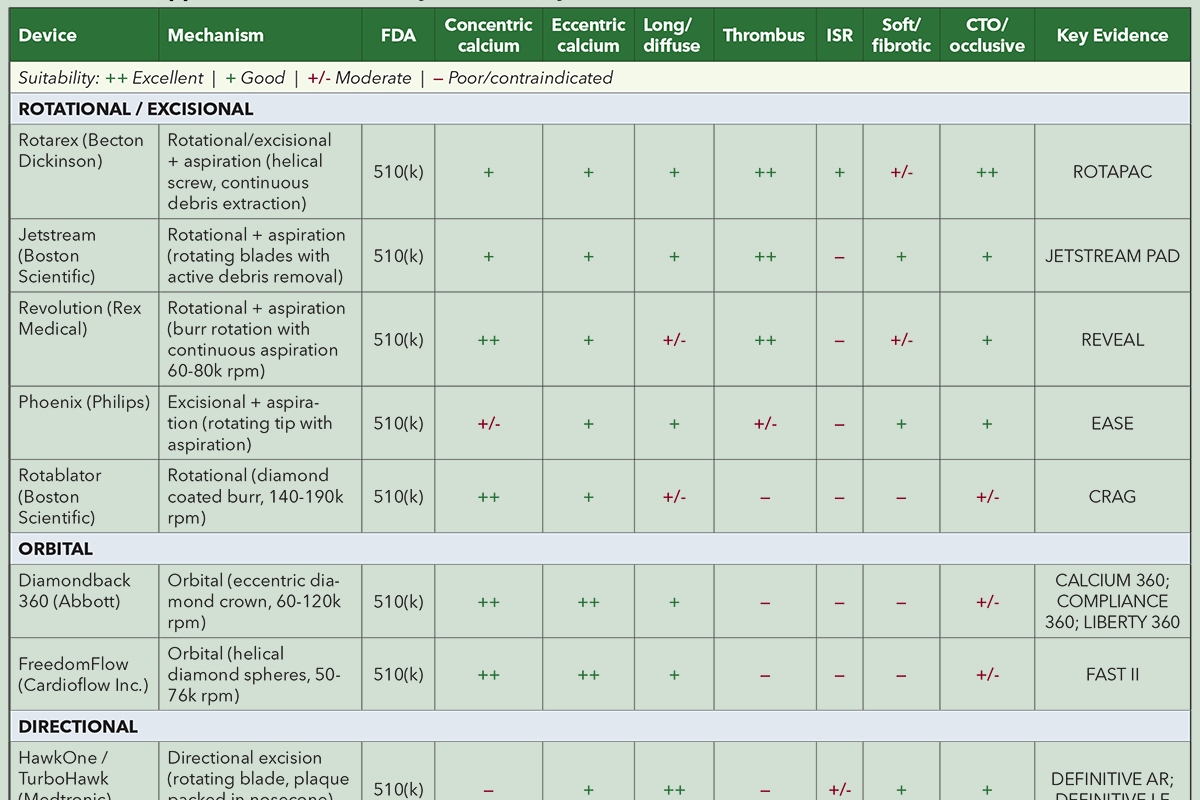Screen dimensions: 1200x800
Task: Click the FAST II key evidence cell
Action: pos(1113,675)
